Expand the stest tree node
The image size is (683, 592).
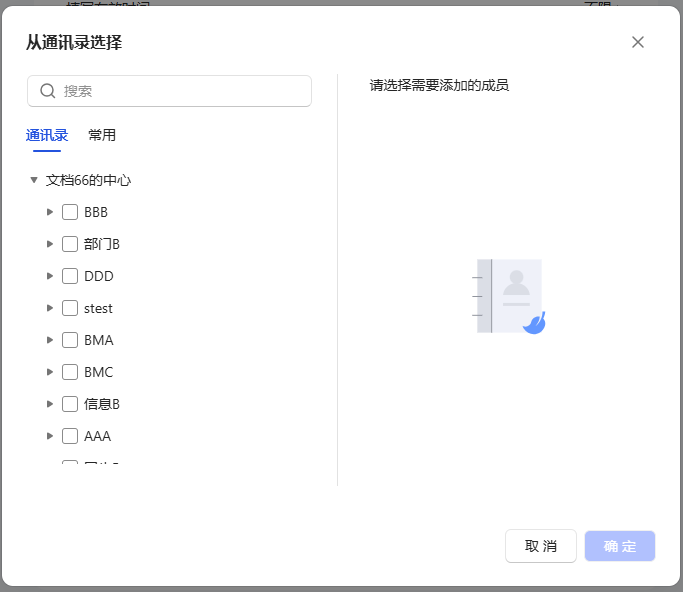50,308
